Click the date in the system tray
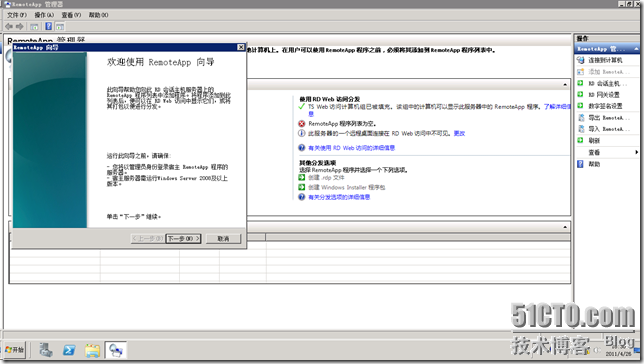644x364 pixels. (x=618, y=353)
